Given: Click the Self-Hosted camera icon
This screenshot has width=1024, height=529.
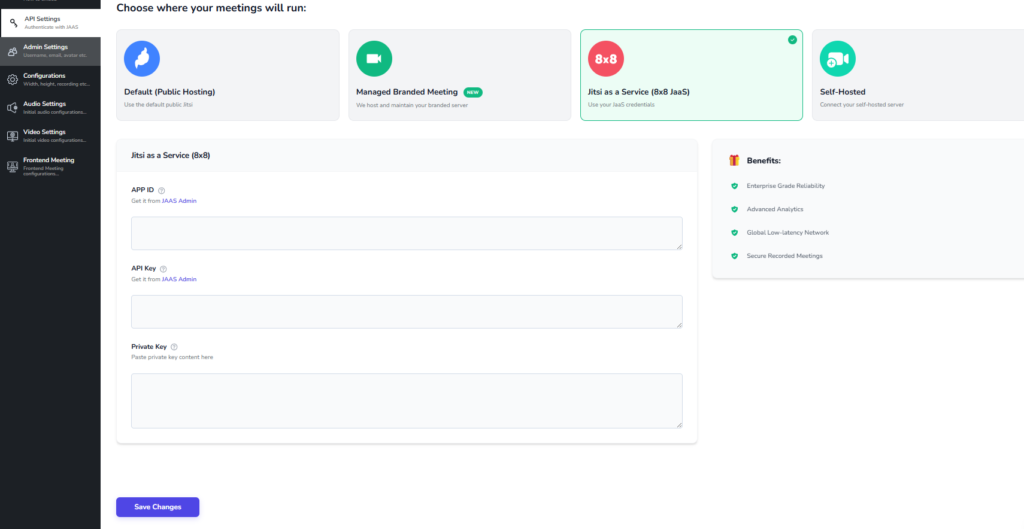Looking at the screenshot, I should 837,59.
